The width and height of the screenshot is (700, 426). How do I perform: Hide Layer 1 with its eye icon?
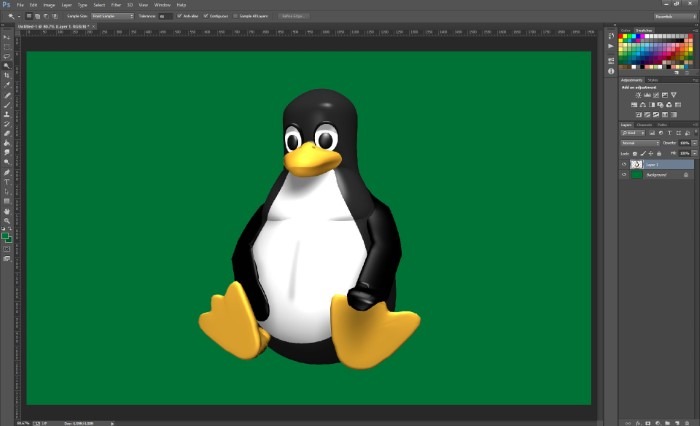coord(624,164)
